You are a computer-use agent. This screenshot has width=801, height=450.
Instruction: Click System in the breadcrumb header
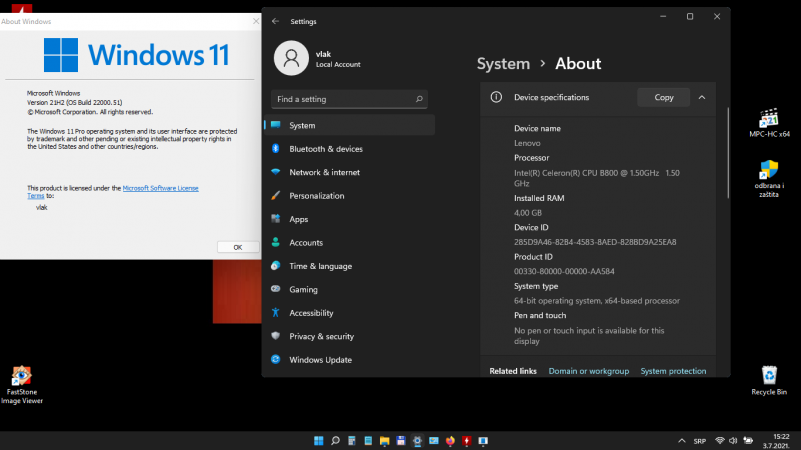coord(503,64)
